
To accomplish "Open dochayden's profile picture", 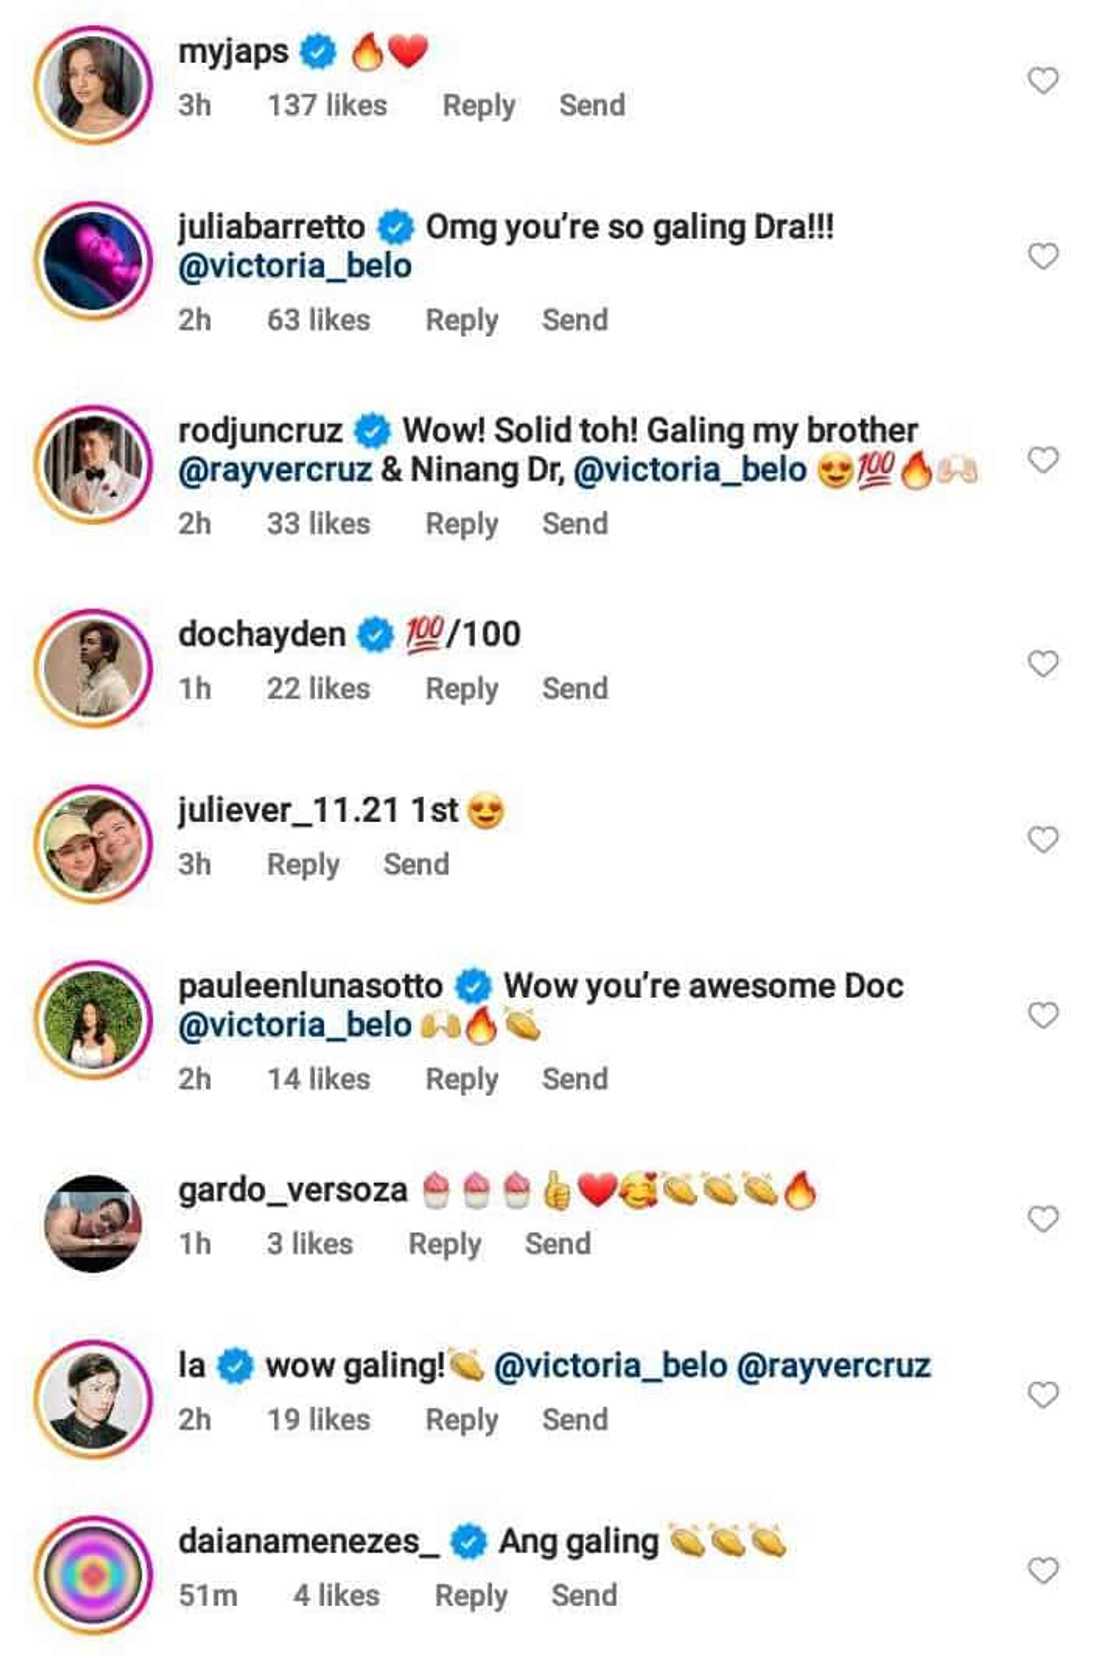I will coord(93,668).
